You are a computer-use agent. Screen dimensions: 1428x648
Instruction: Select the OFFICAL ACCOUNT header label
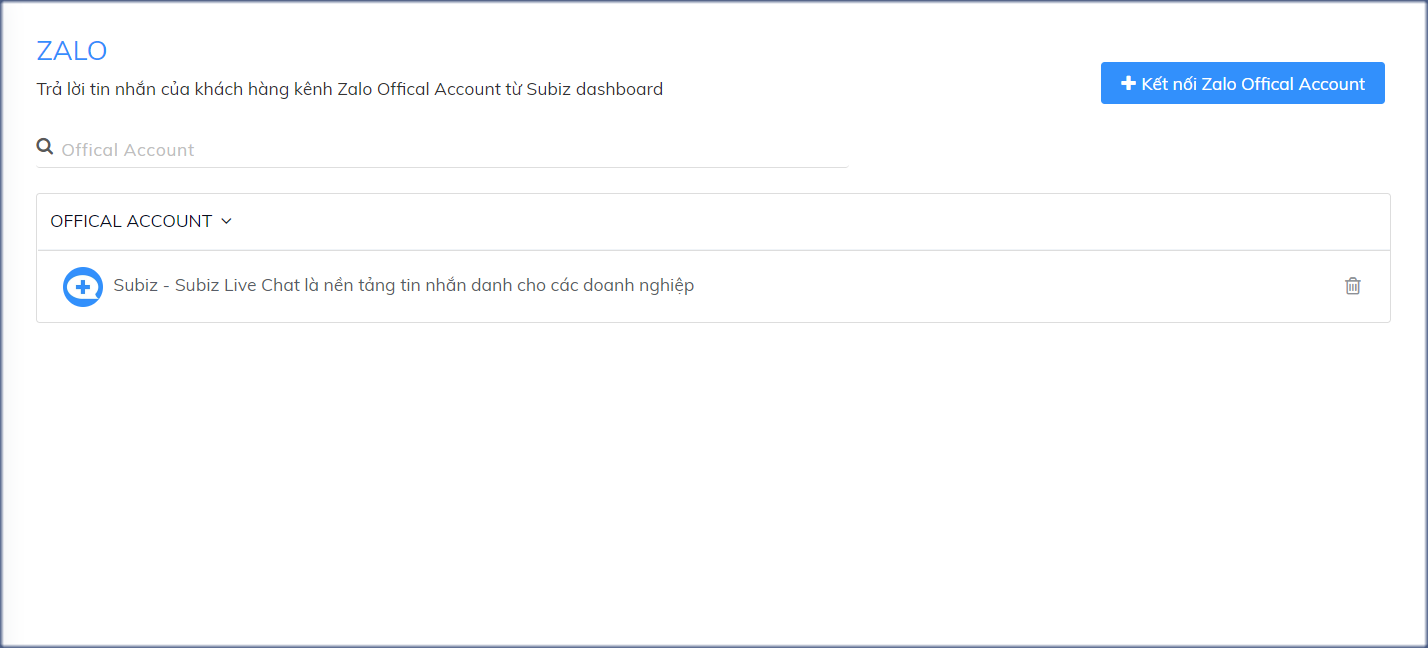(132, 221)
